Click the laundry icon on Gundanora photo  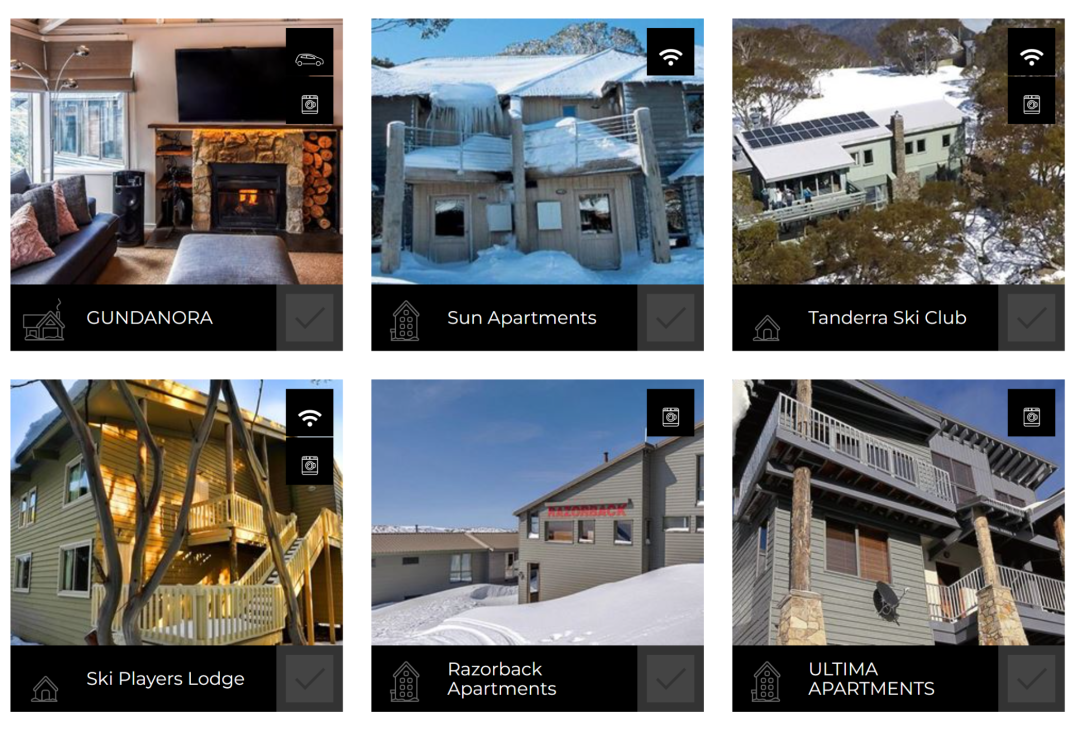click(309, 105)
